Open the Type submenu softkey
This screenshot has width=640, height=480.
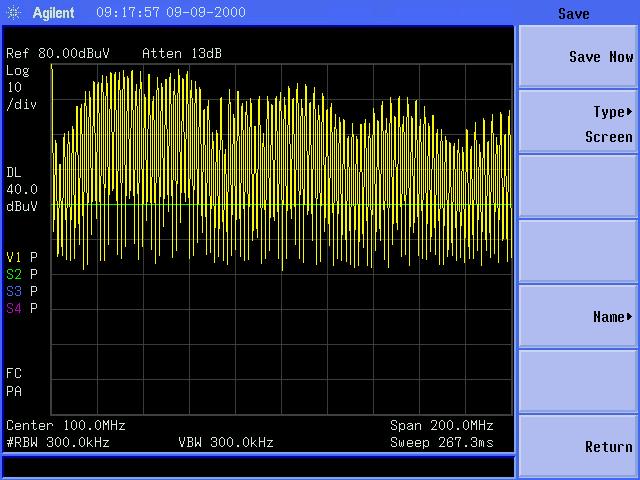click(x=577, y=124)
